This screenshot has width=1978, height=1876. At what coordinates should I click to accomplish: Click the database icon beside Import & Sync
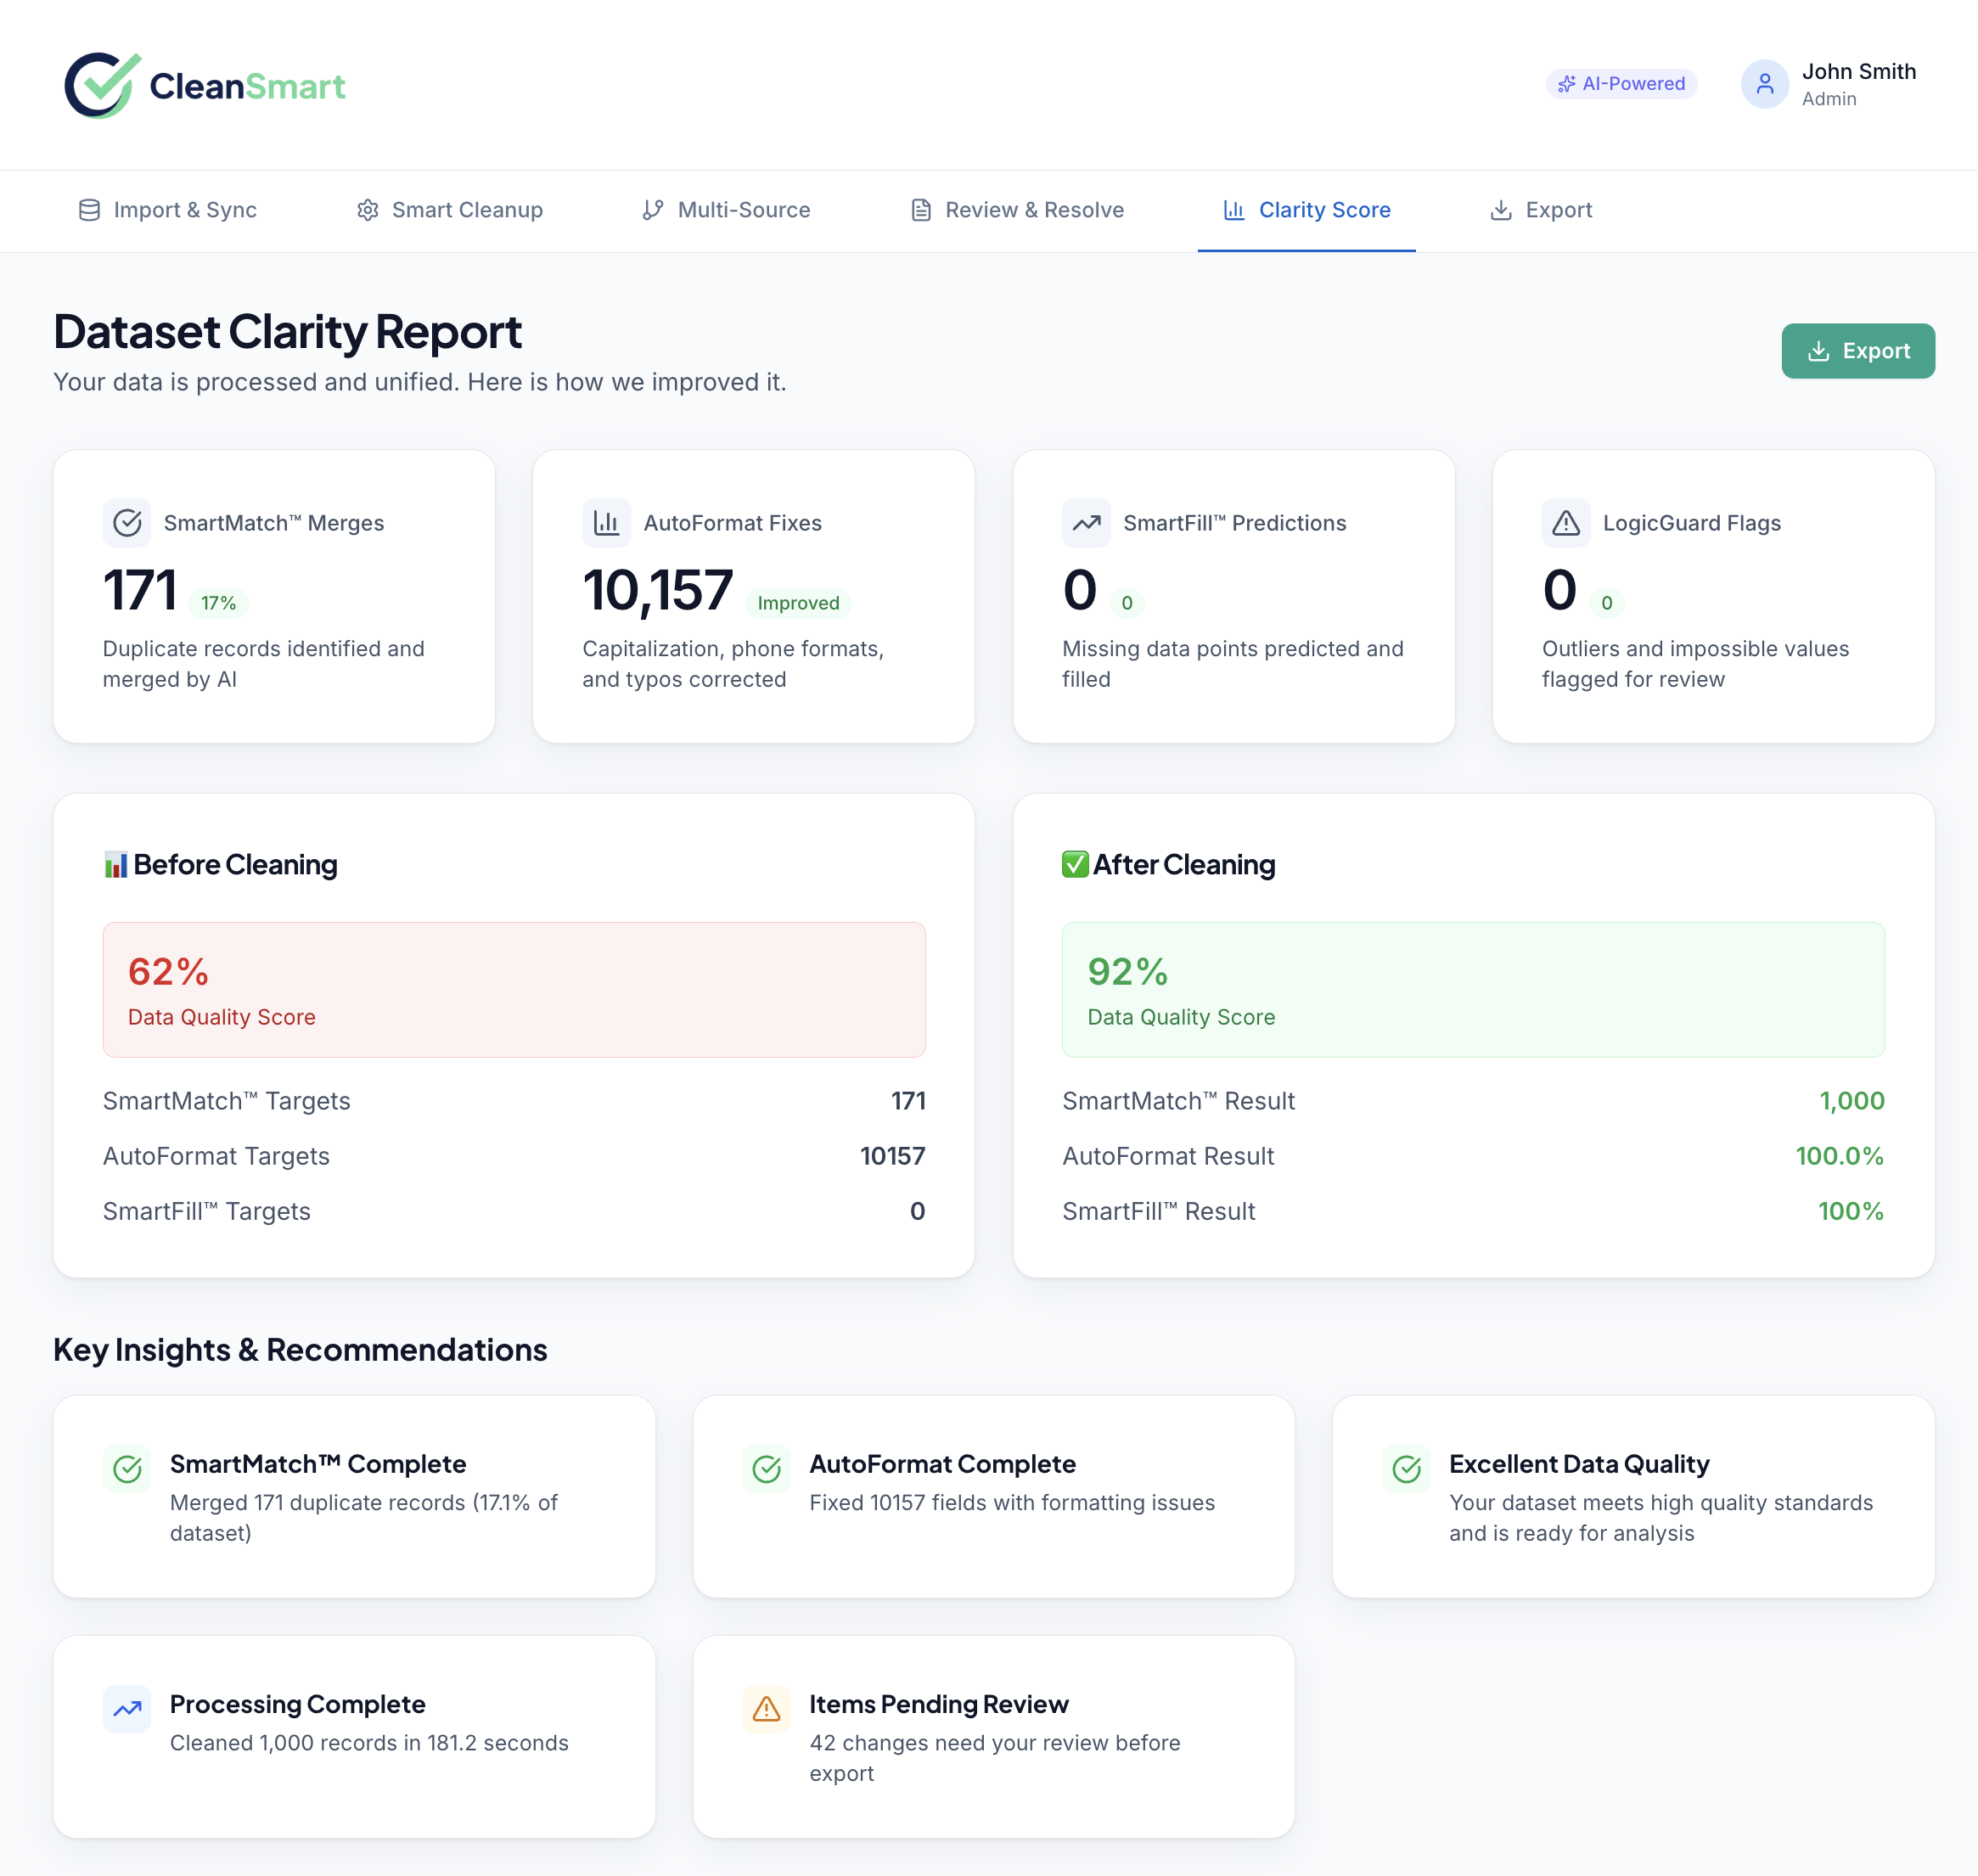[89, 210]
